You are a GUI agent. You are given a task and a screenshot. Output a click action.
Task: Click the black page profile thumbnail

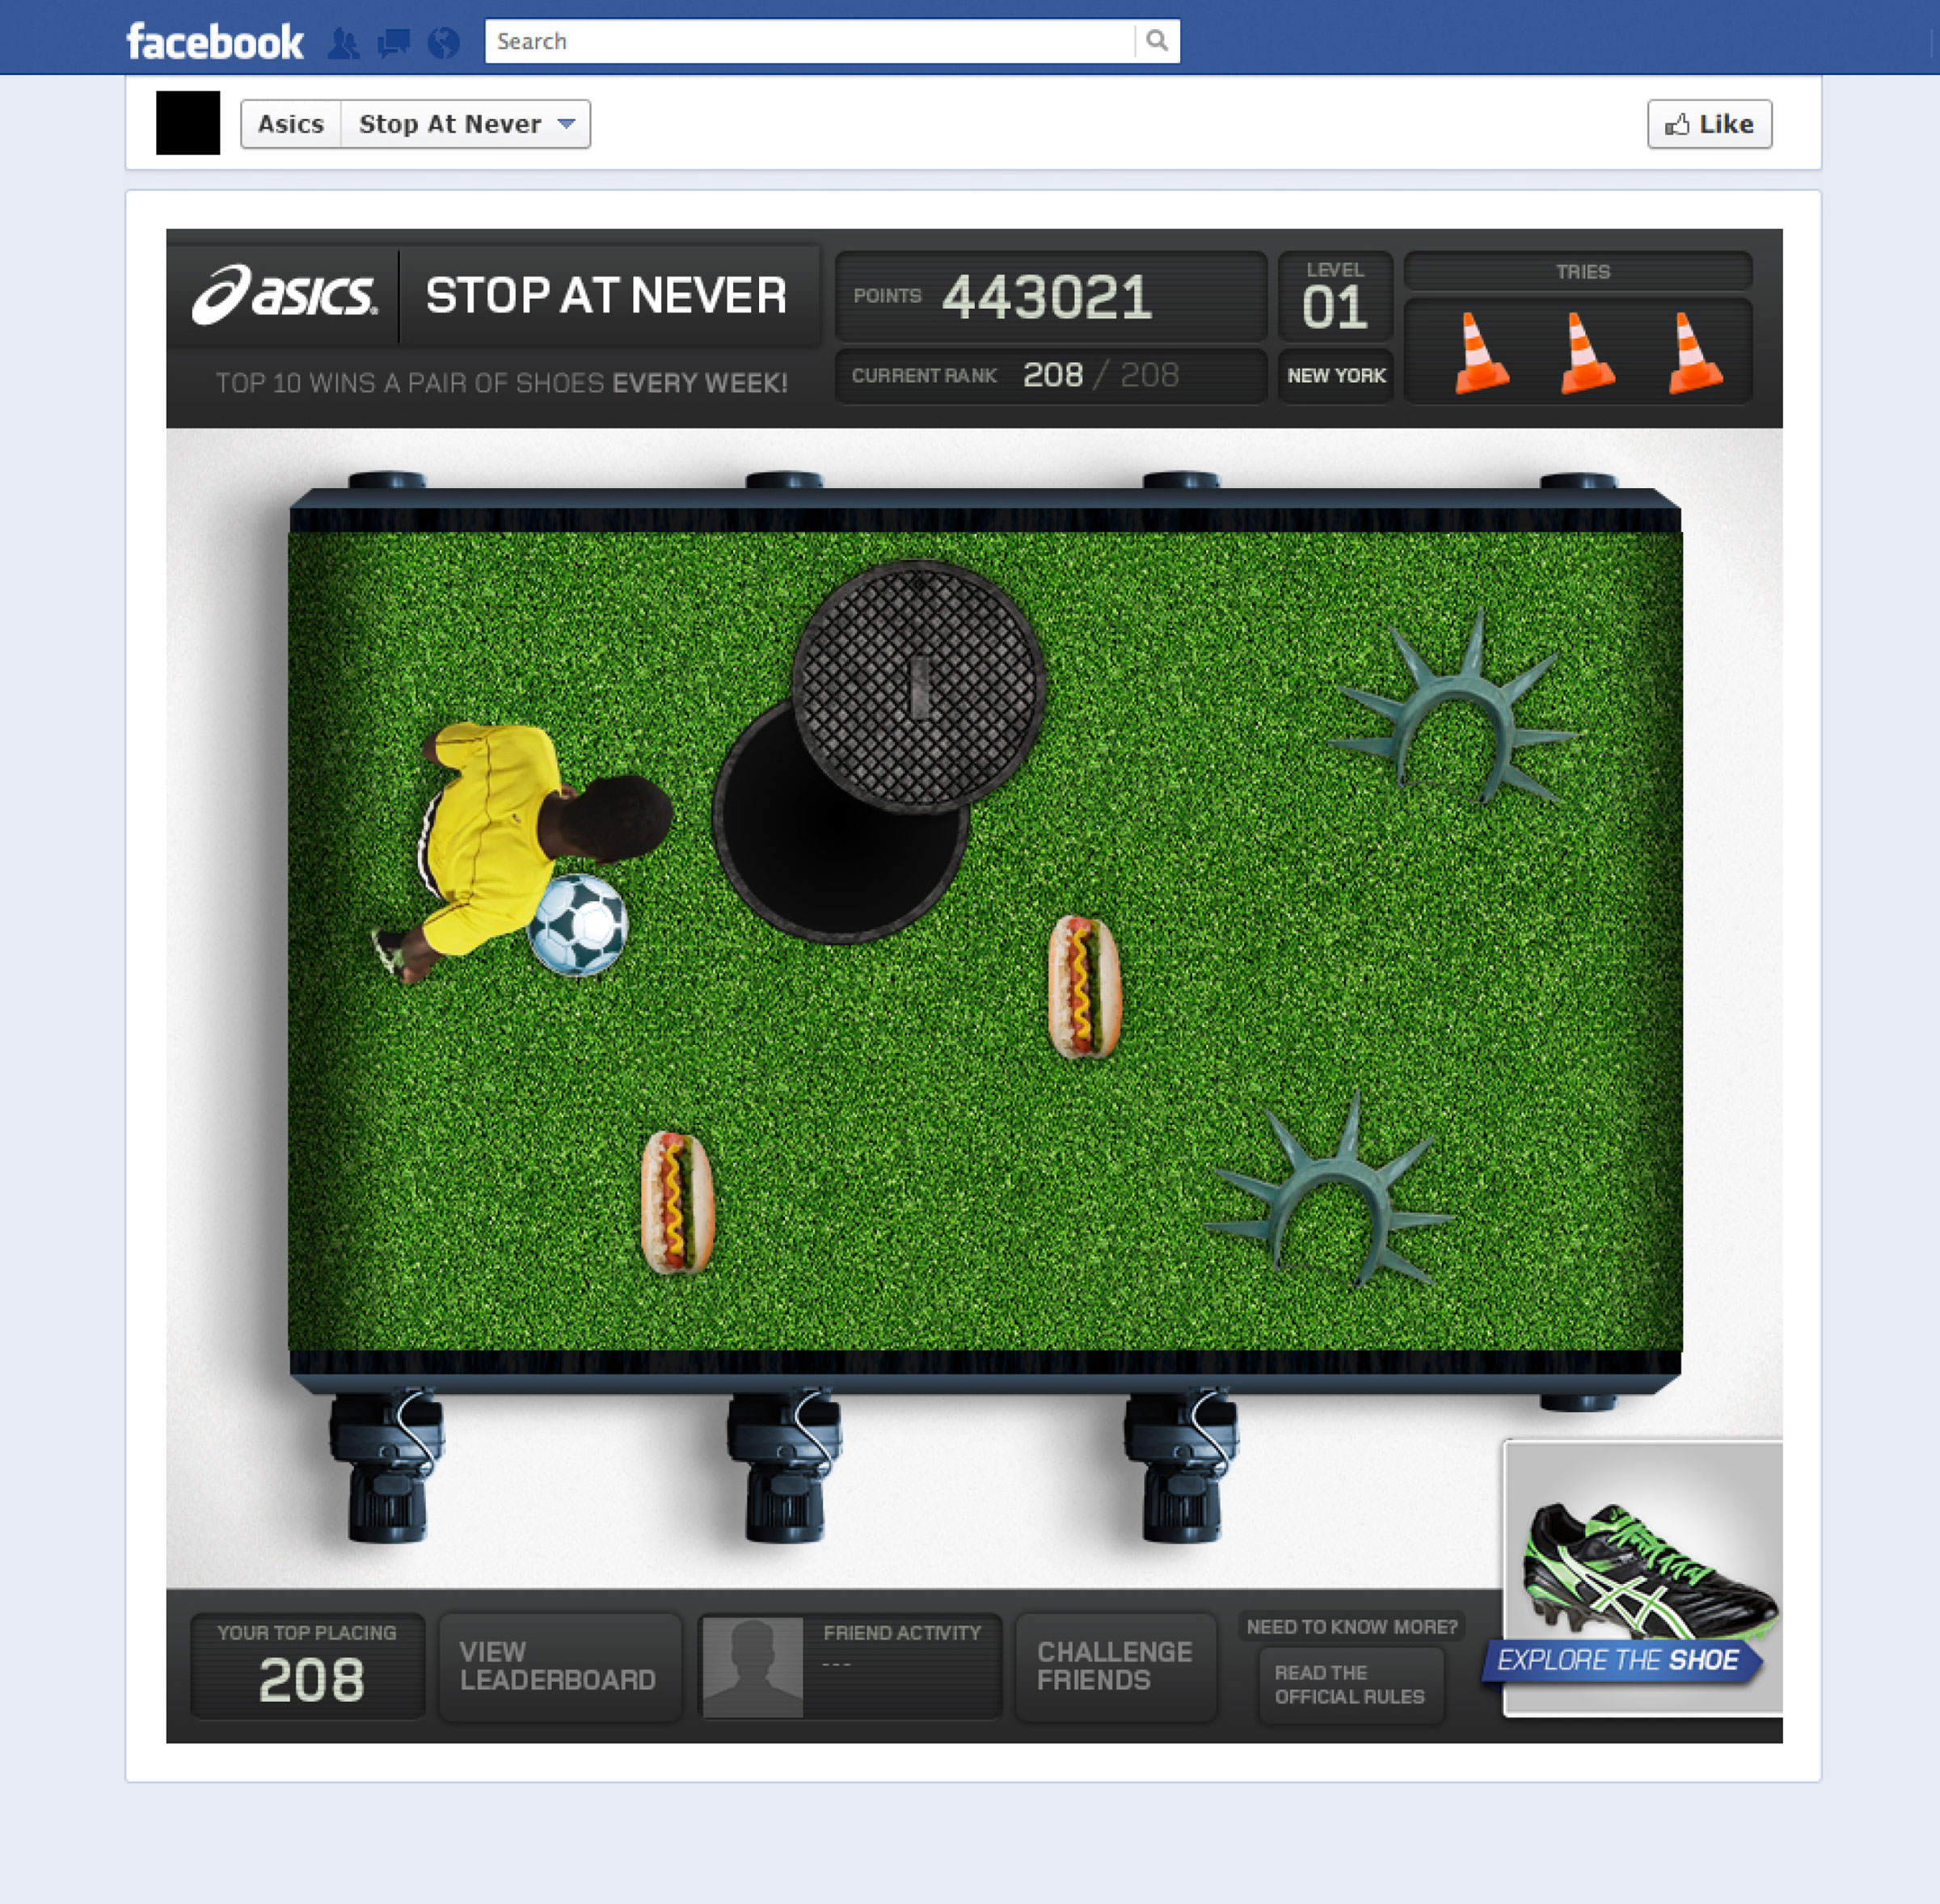point(188,123)
